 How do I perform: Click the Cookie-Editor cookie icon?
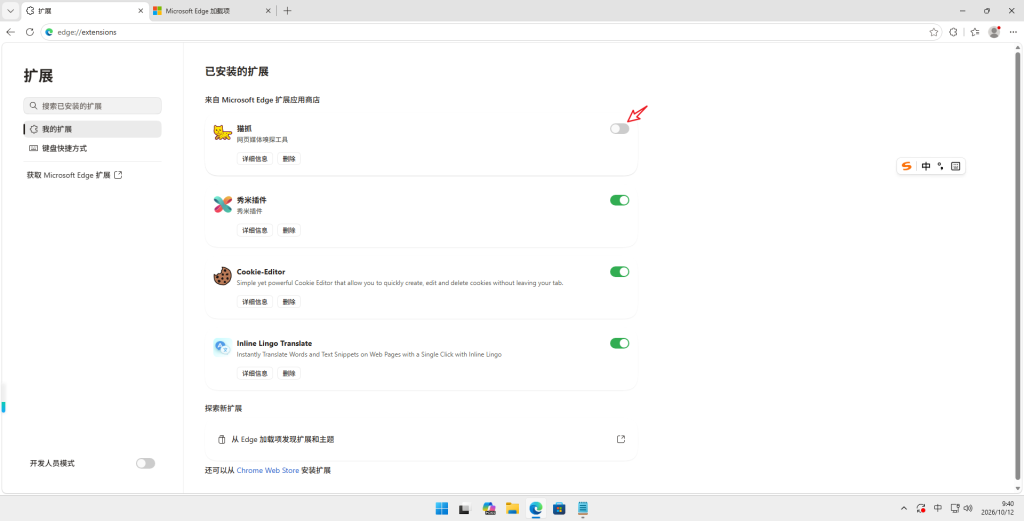(222, 276)
